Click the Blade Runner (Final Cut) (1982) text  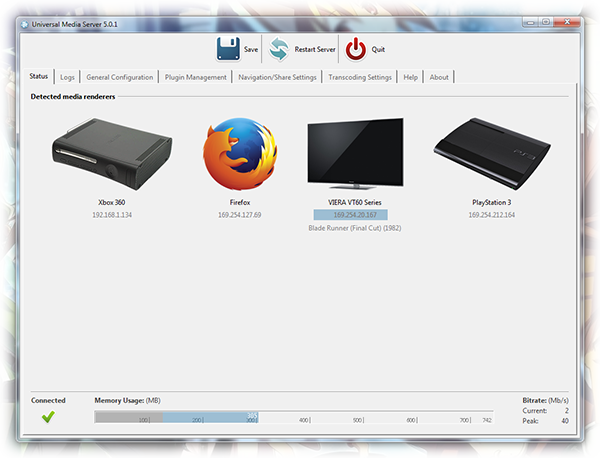355,228
